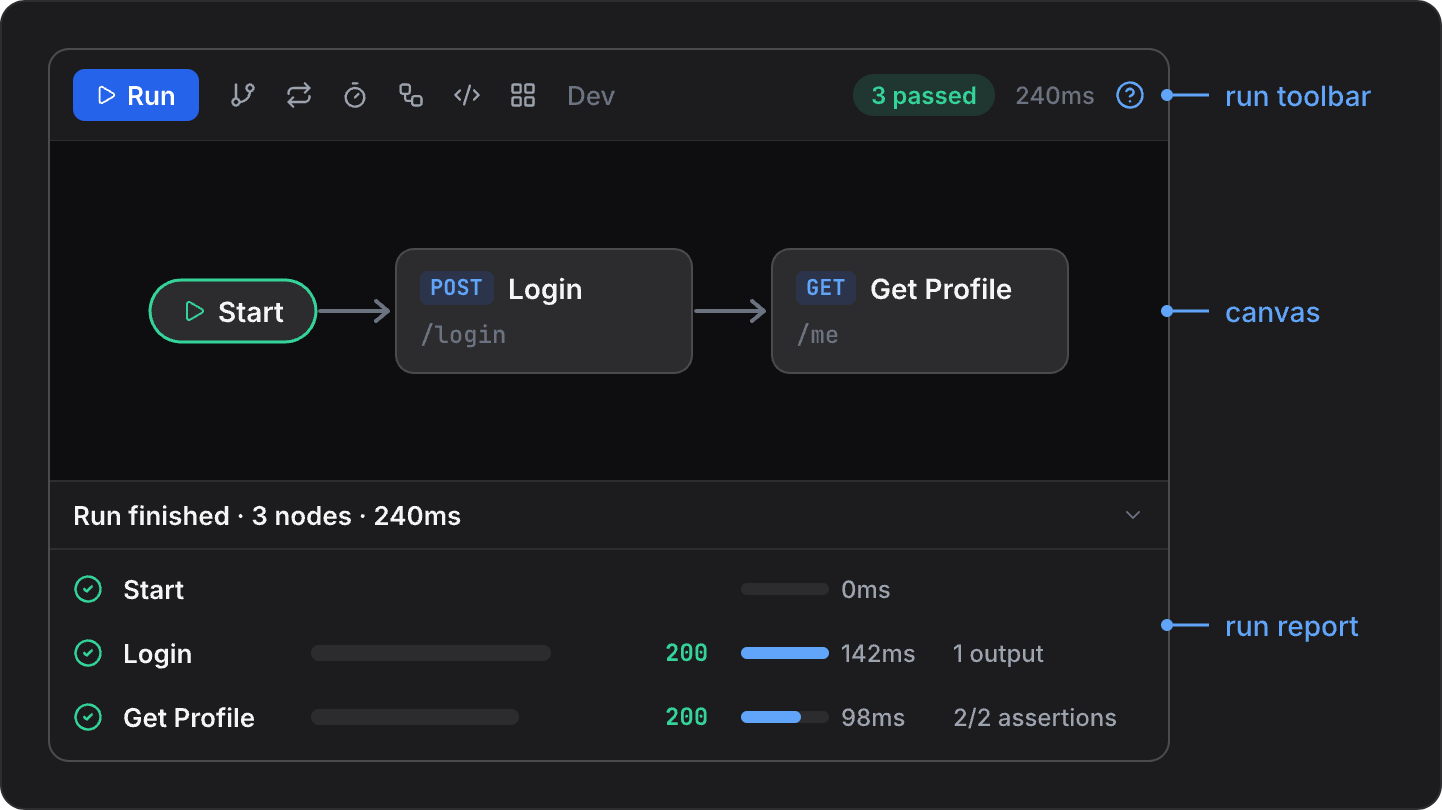Select the GET Get Profile node

pos(920,311)
